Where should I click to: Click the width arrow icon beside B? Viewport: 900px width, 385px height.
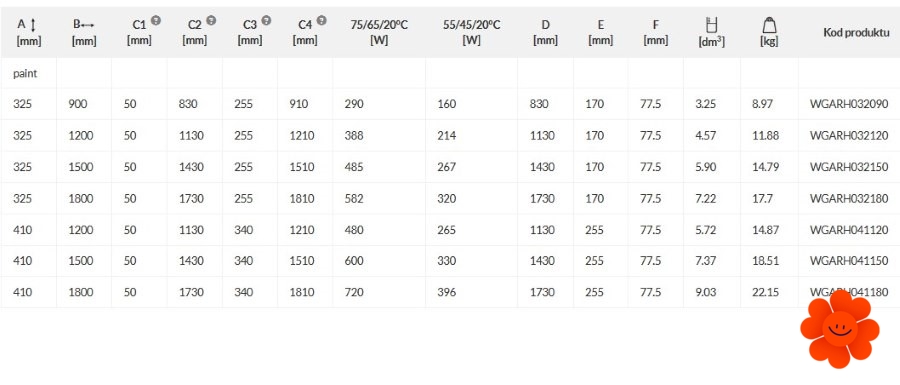(88, 25)
